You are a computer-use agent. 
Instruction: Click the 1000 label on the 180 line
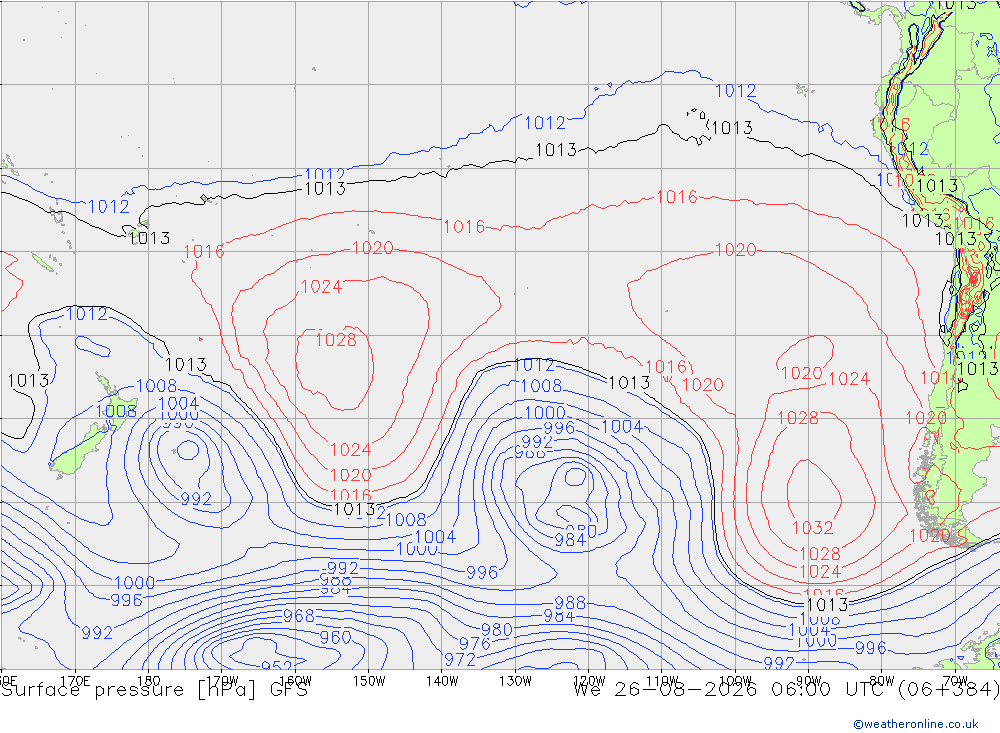(x=135, y=583)
